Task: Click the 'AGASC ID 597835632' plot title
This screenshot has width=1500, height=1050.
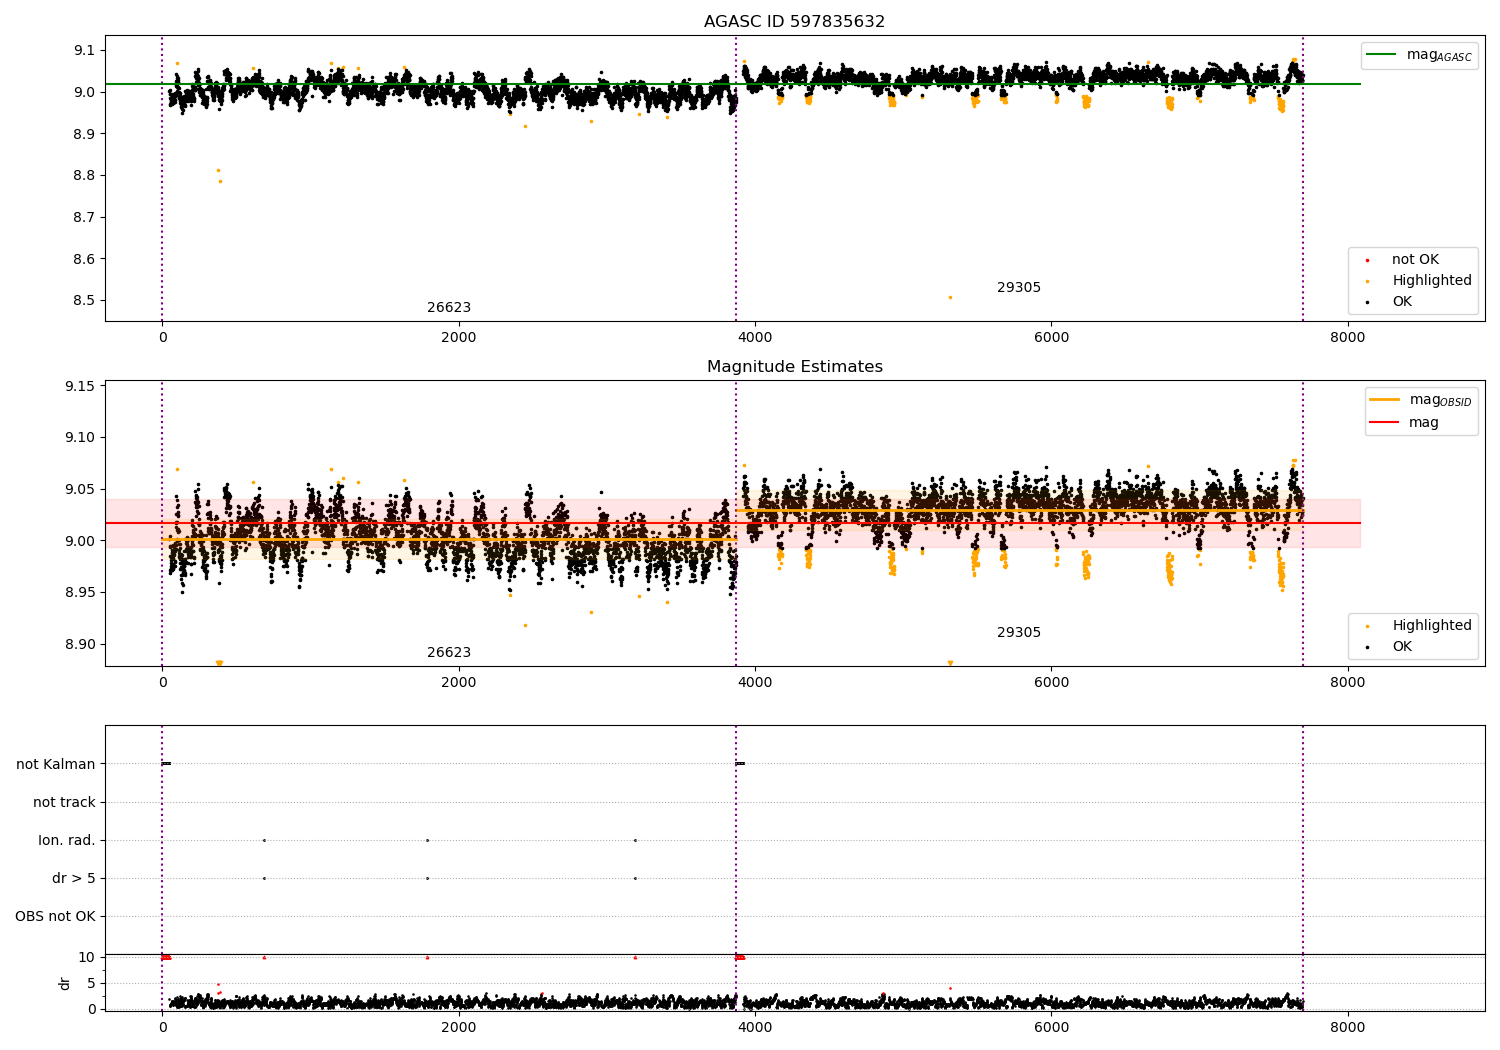Action: click(x=794, y=22)
